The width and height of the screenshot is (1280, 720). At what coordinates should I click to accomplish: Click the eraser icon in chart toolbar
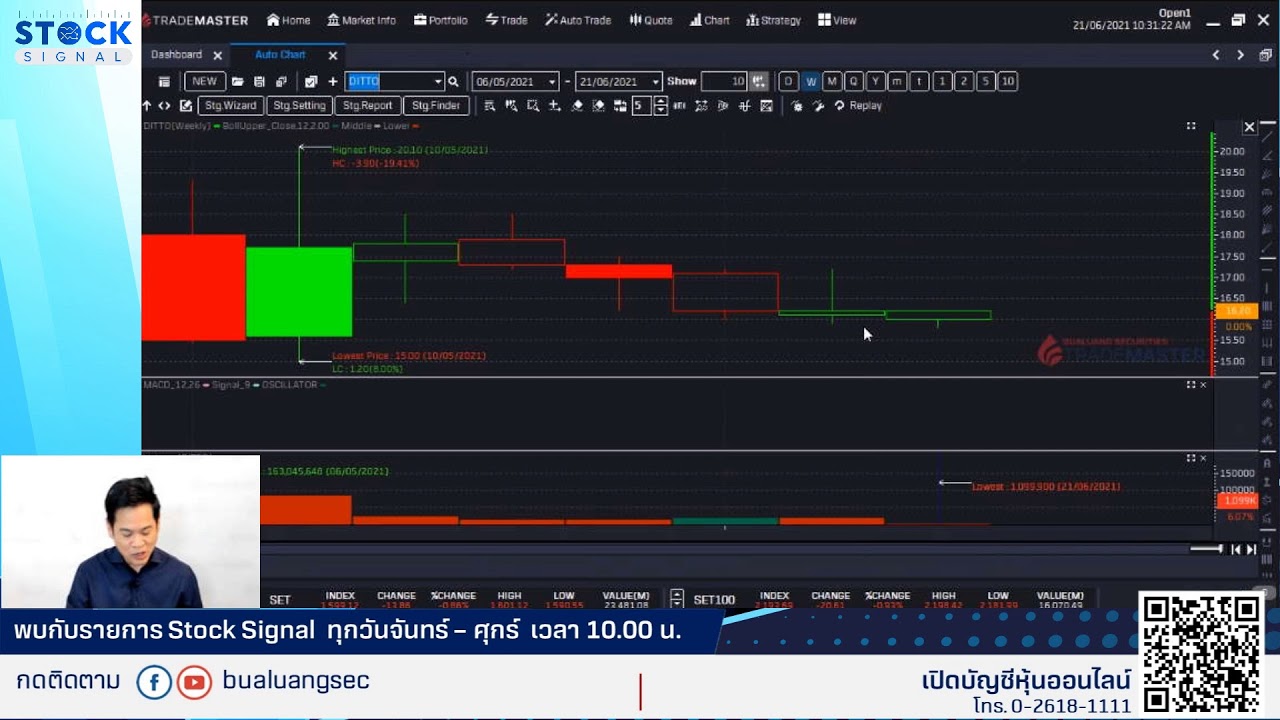(x=577, y=106)
